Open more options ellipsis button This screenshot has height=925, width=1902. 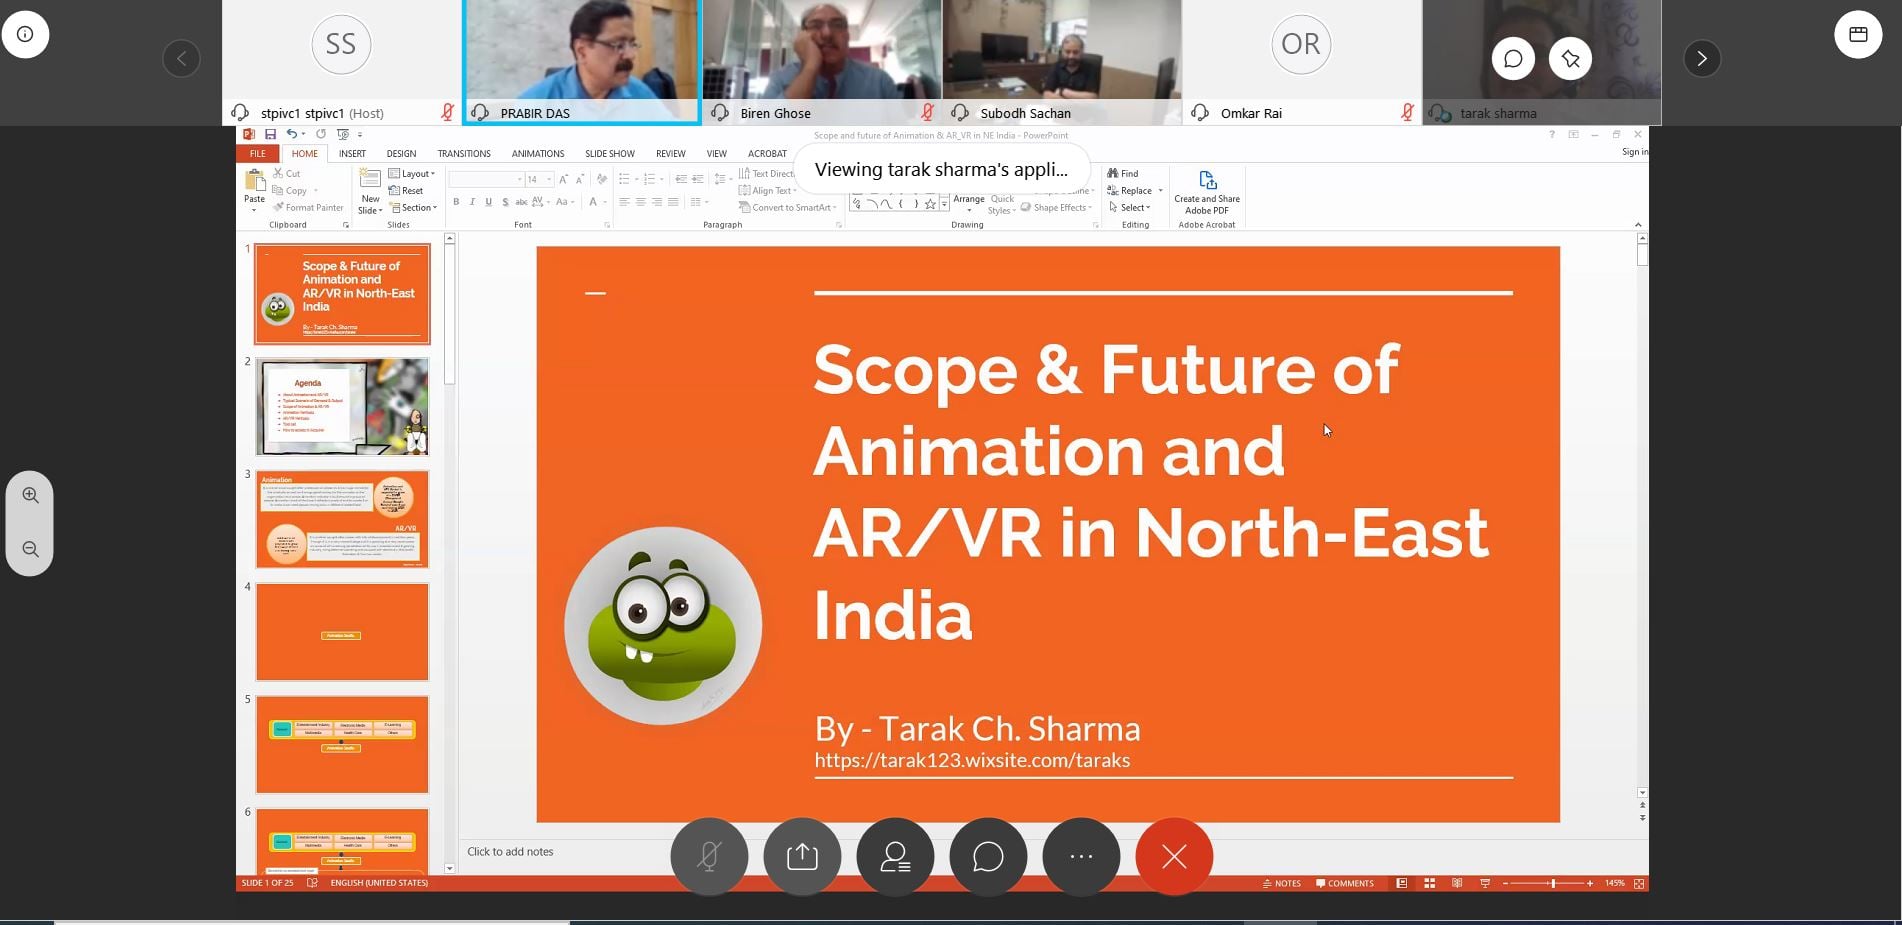pos(1081,857)
